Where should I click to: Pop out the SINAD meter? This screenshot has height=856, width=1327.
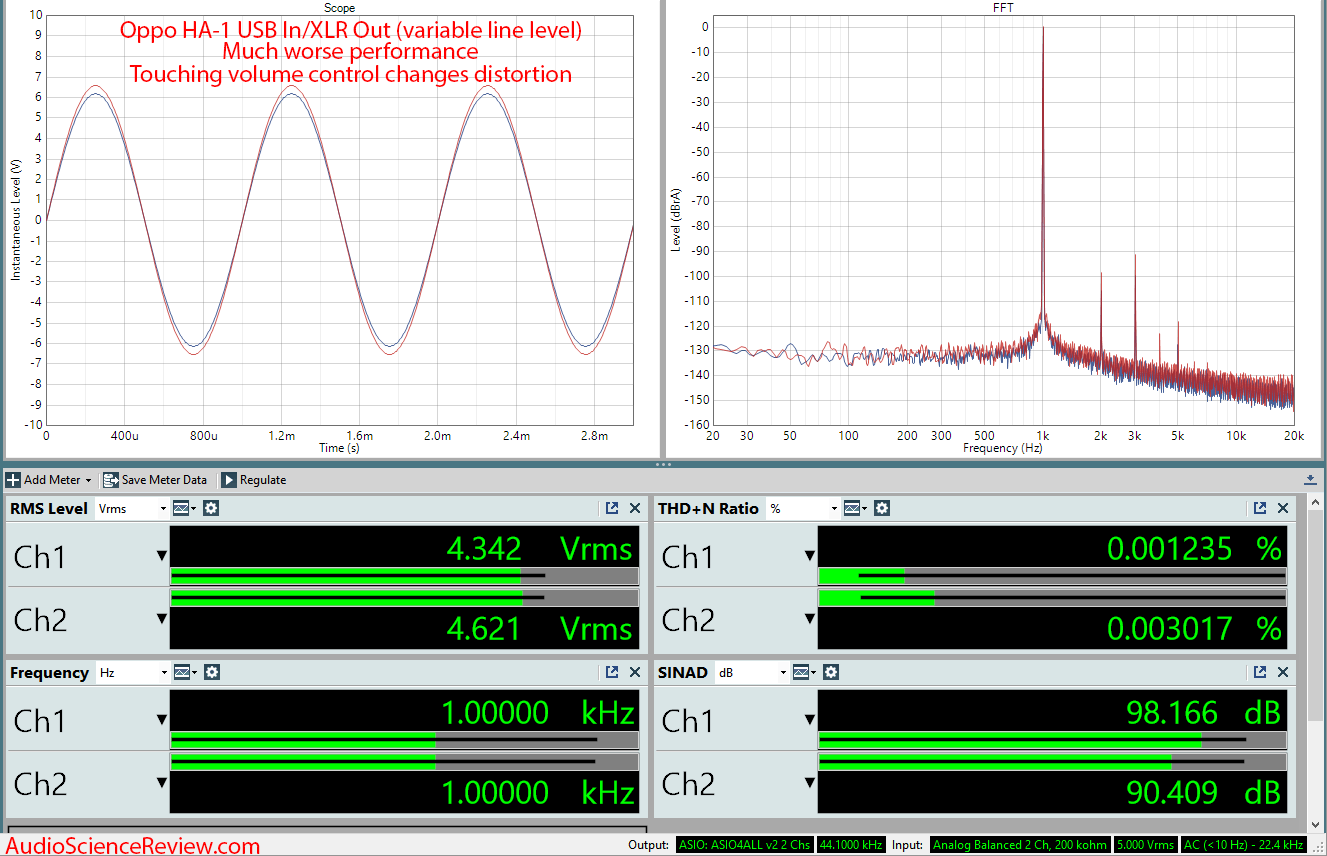[x=1260, y=673]
